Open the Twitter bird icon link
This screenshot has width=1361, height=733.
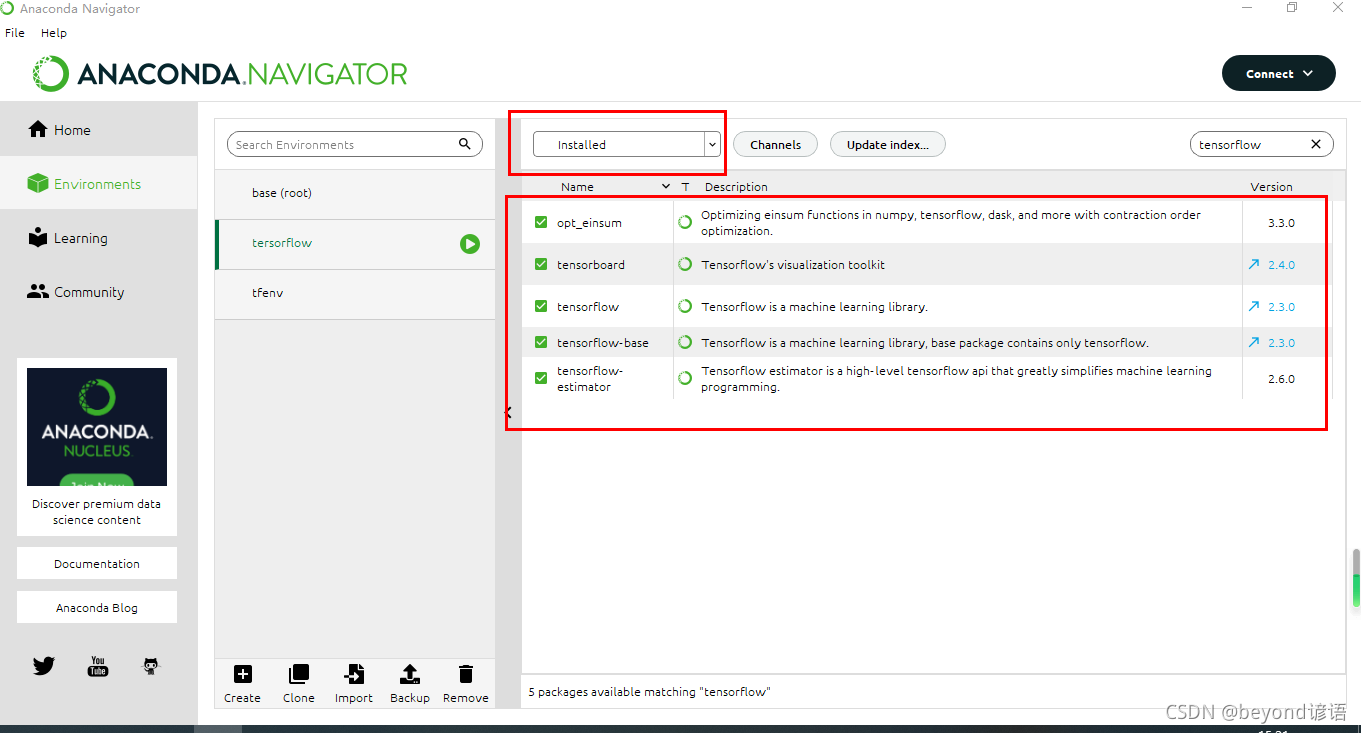44,666
